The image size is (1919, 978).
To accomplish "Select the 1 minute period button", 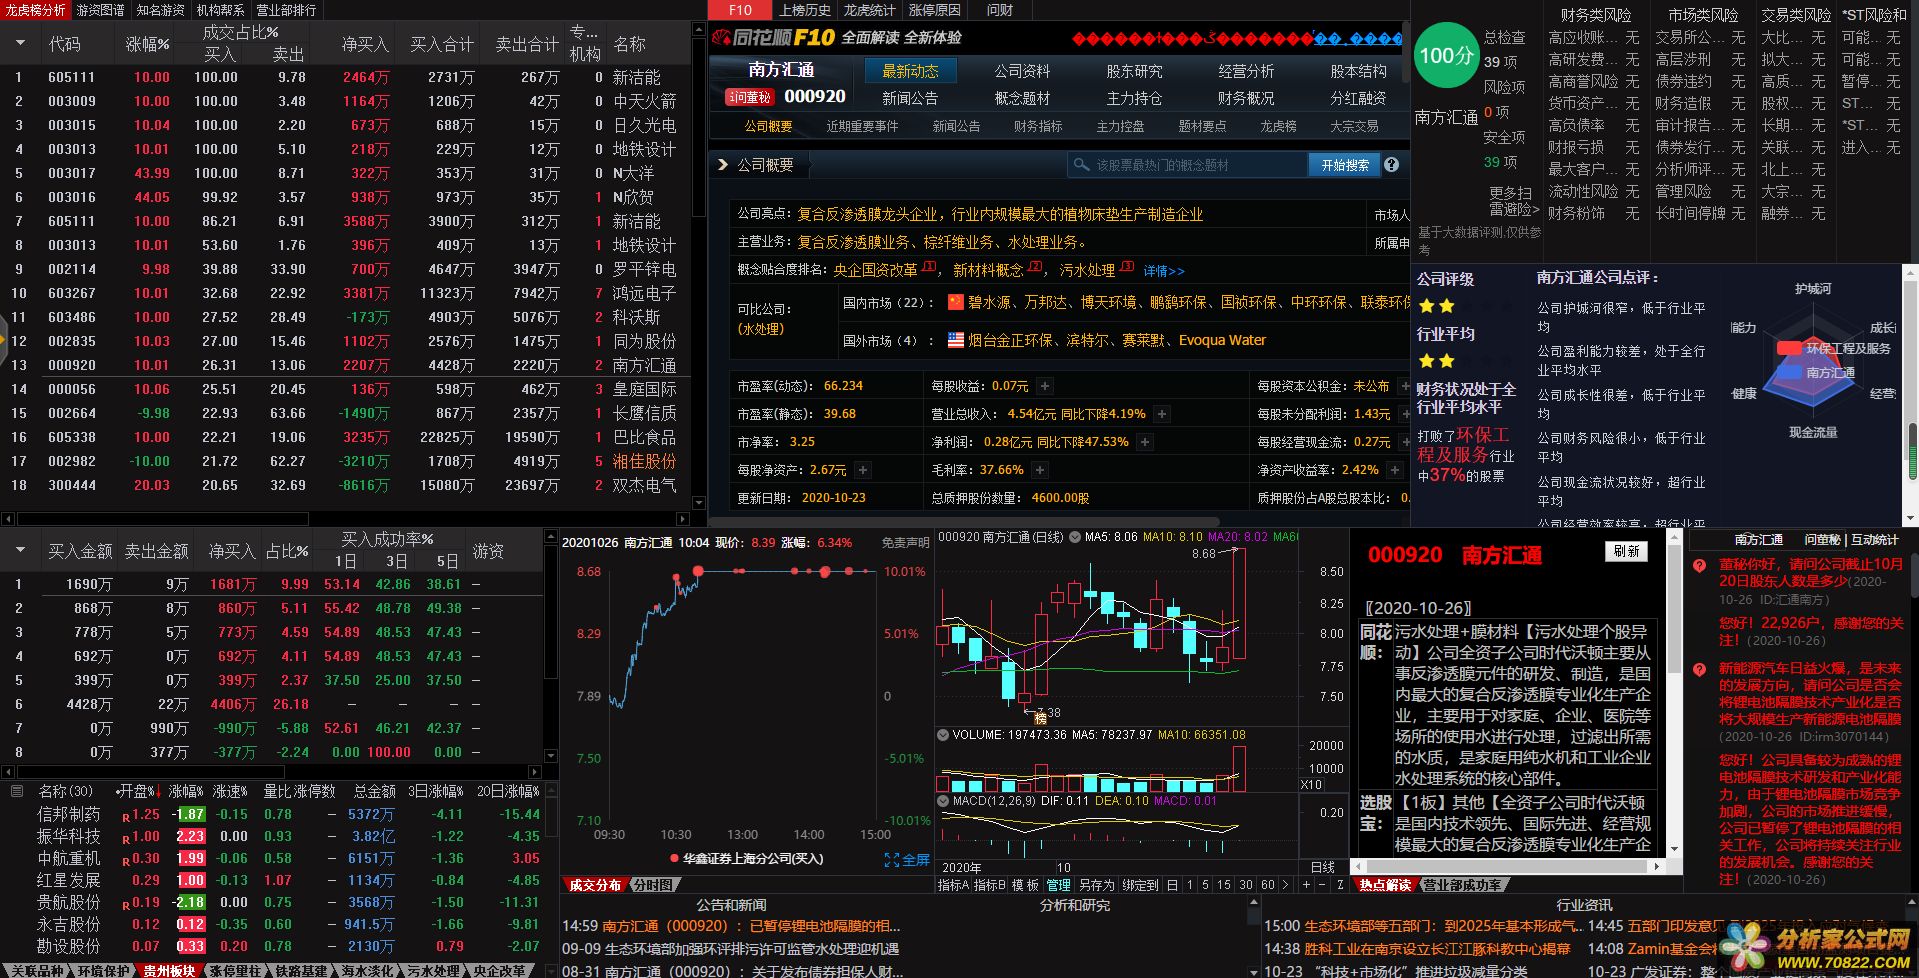I will click(1190, 885).
